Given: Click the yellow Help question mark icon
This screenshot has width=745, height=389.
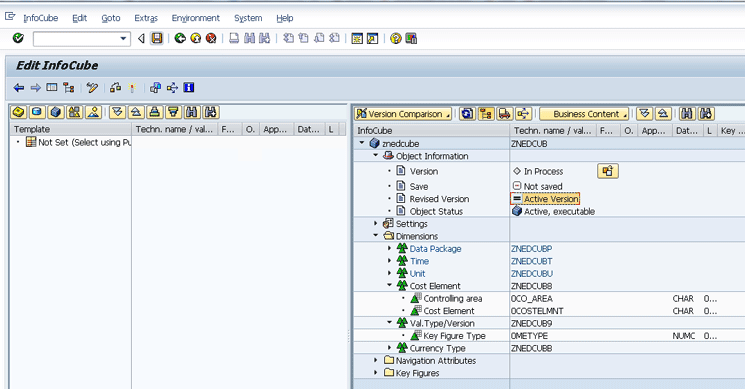Looking at the screenshot, I should (x=395, y=38).
